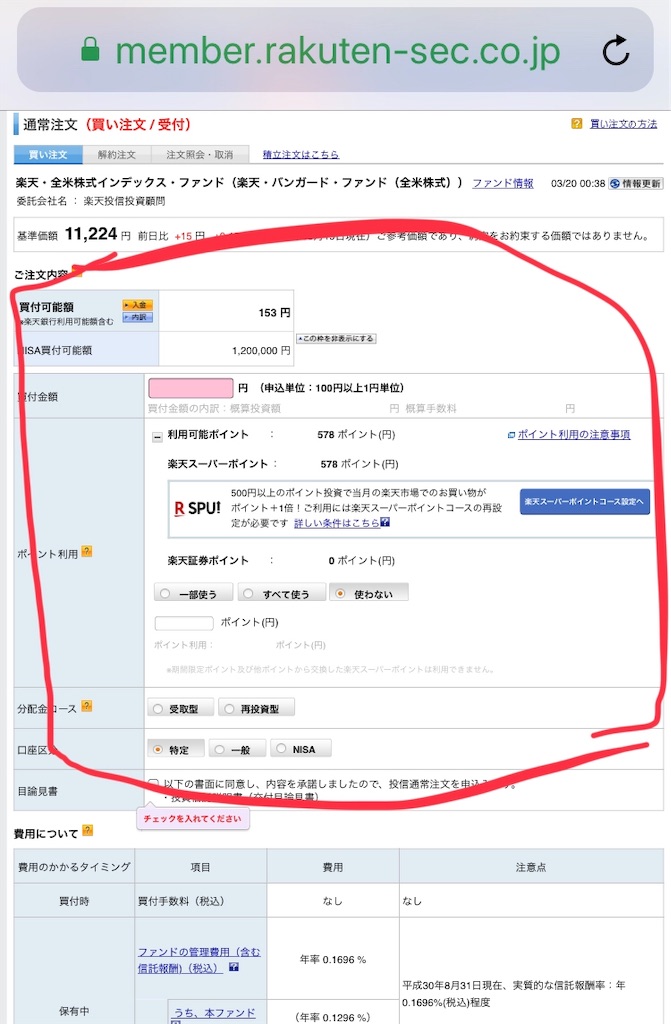Click 楽天スーパーポイントコース設定へ button
The height and width of the screenshot is (1024, 671).
click(584, 502)
